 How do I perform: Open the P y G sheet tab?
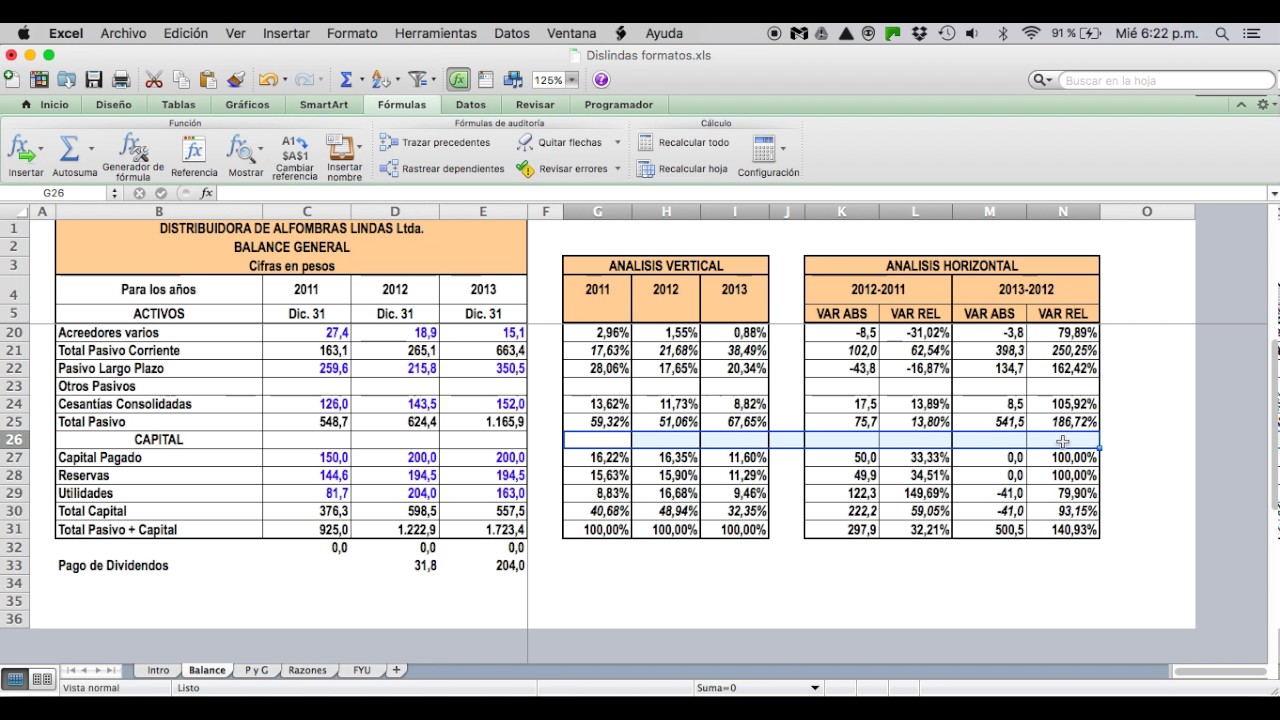point(257,670)
